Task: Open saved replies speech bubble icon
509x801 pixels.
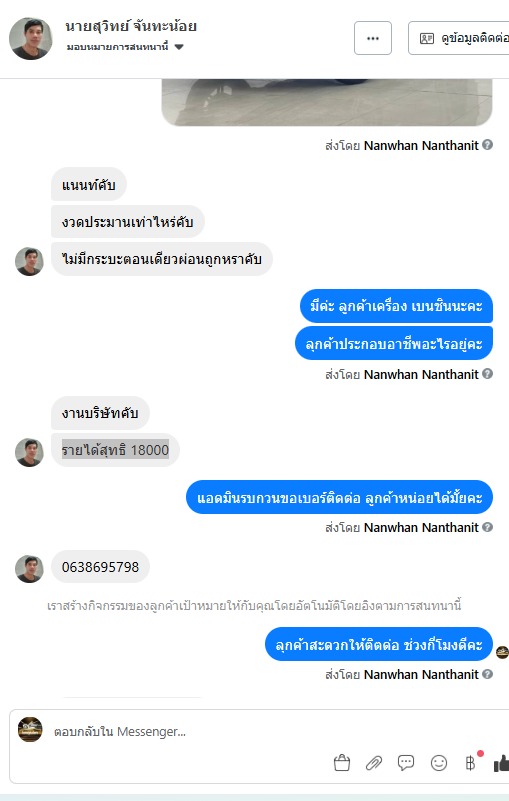Action: click(x=406, y=763)
